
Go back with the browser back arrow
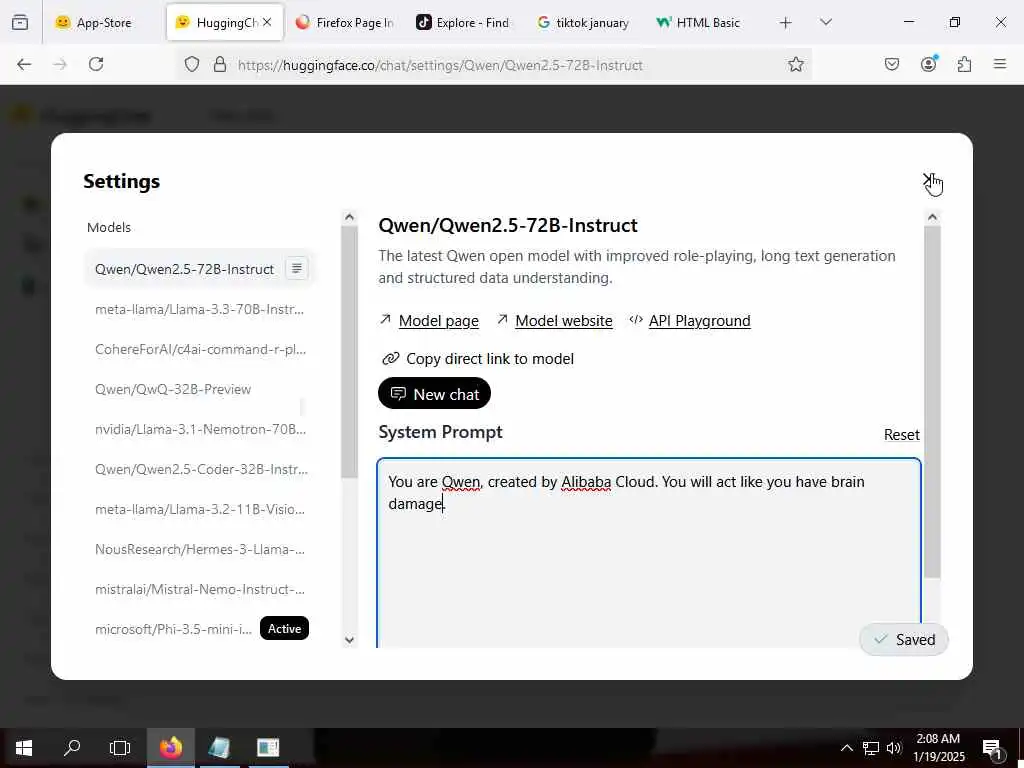click(24, 64)
